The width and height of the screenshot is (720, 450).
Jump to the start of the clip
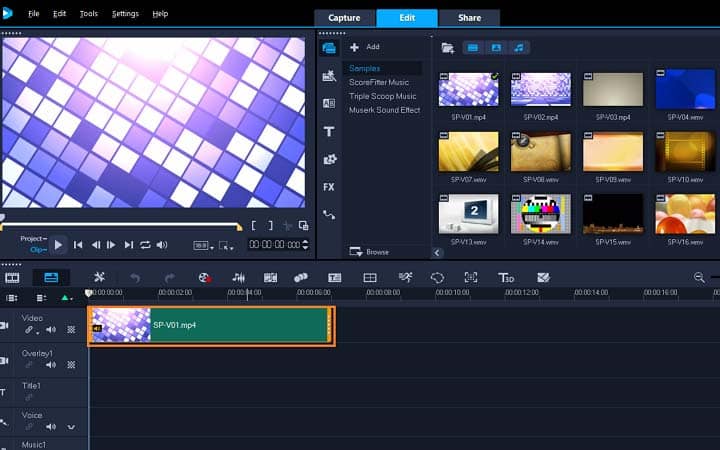(x=78, y=245)
